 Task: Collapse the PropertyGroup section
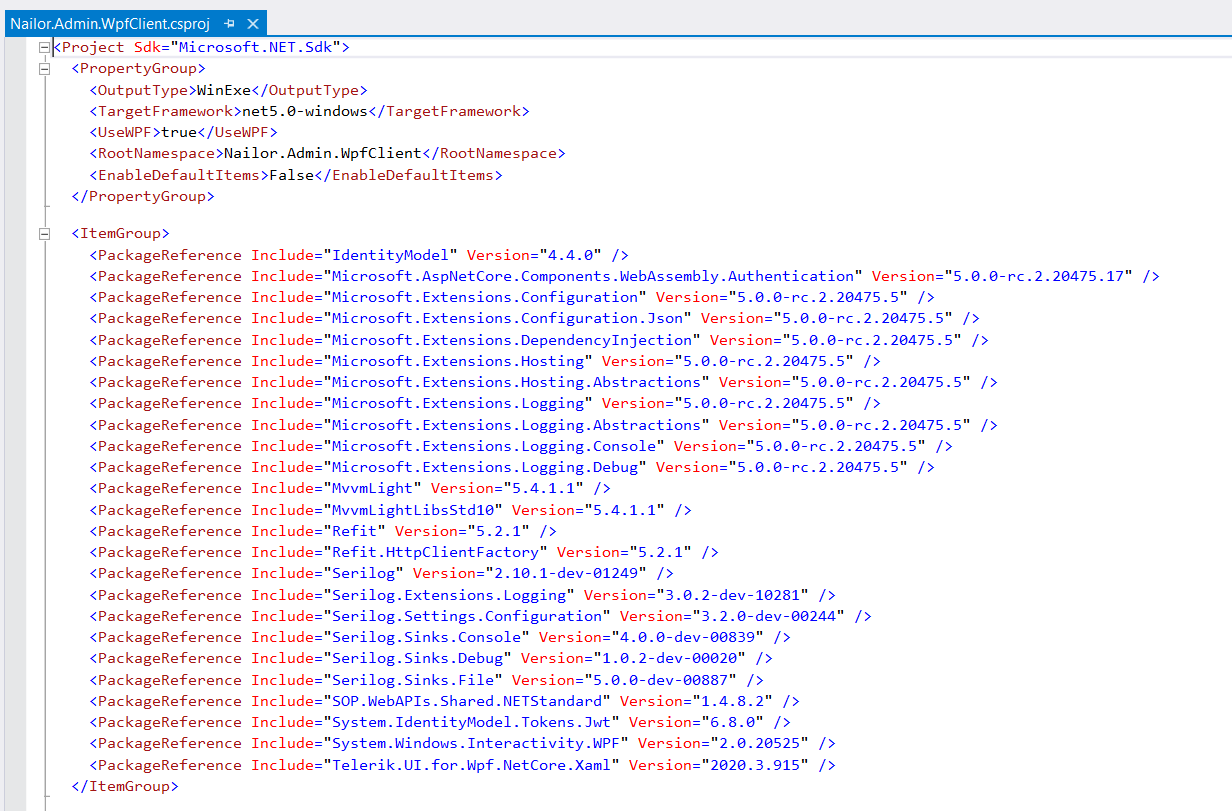44,68
